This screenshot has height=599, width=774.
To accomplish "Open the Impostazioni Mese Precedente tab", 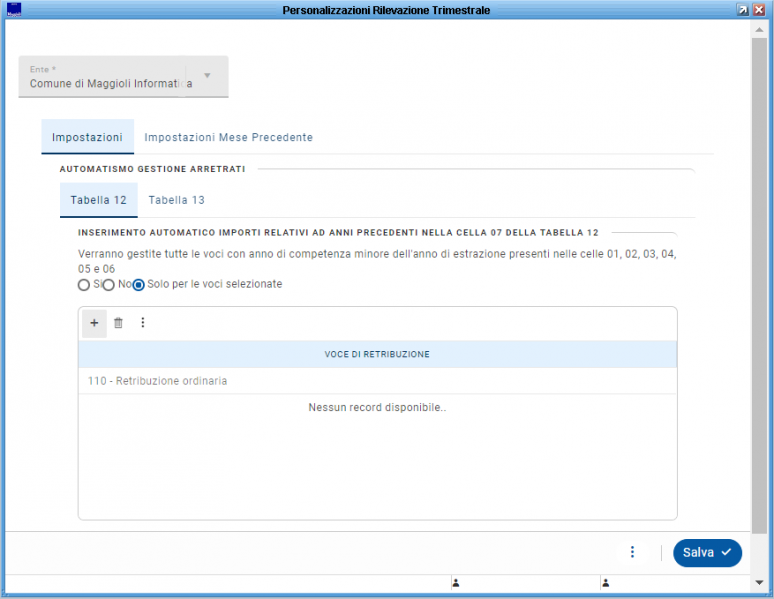I will [229, 137].
